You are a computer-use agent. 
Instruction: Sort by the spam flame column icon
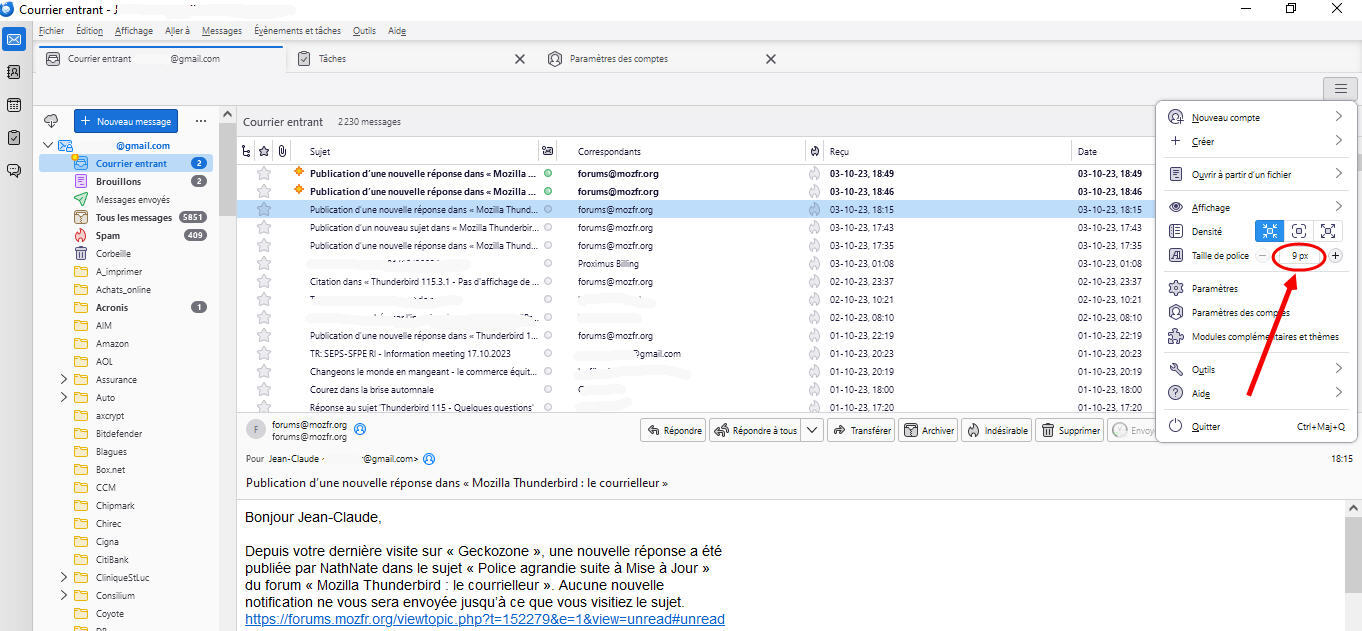815,152
